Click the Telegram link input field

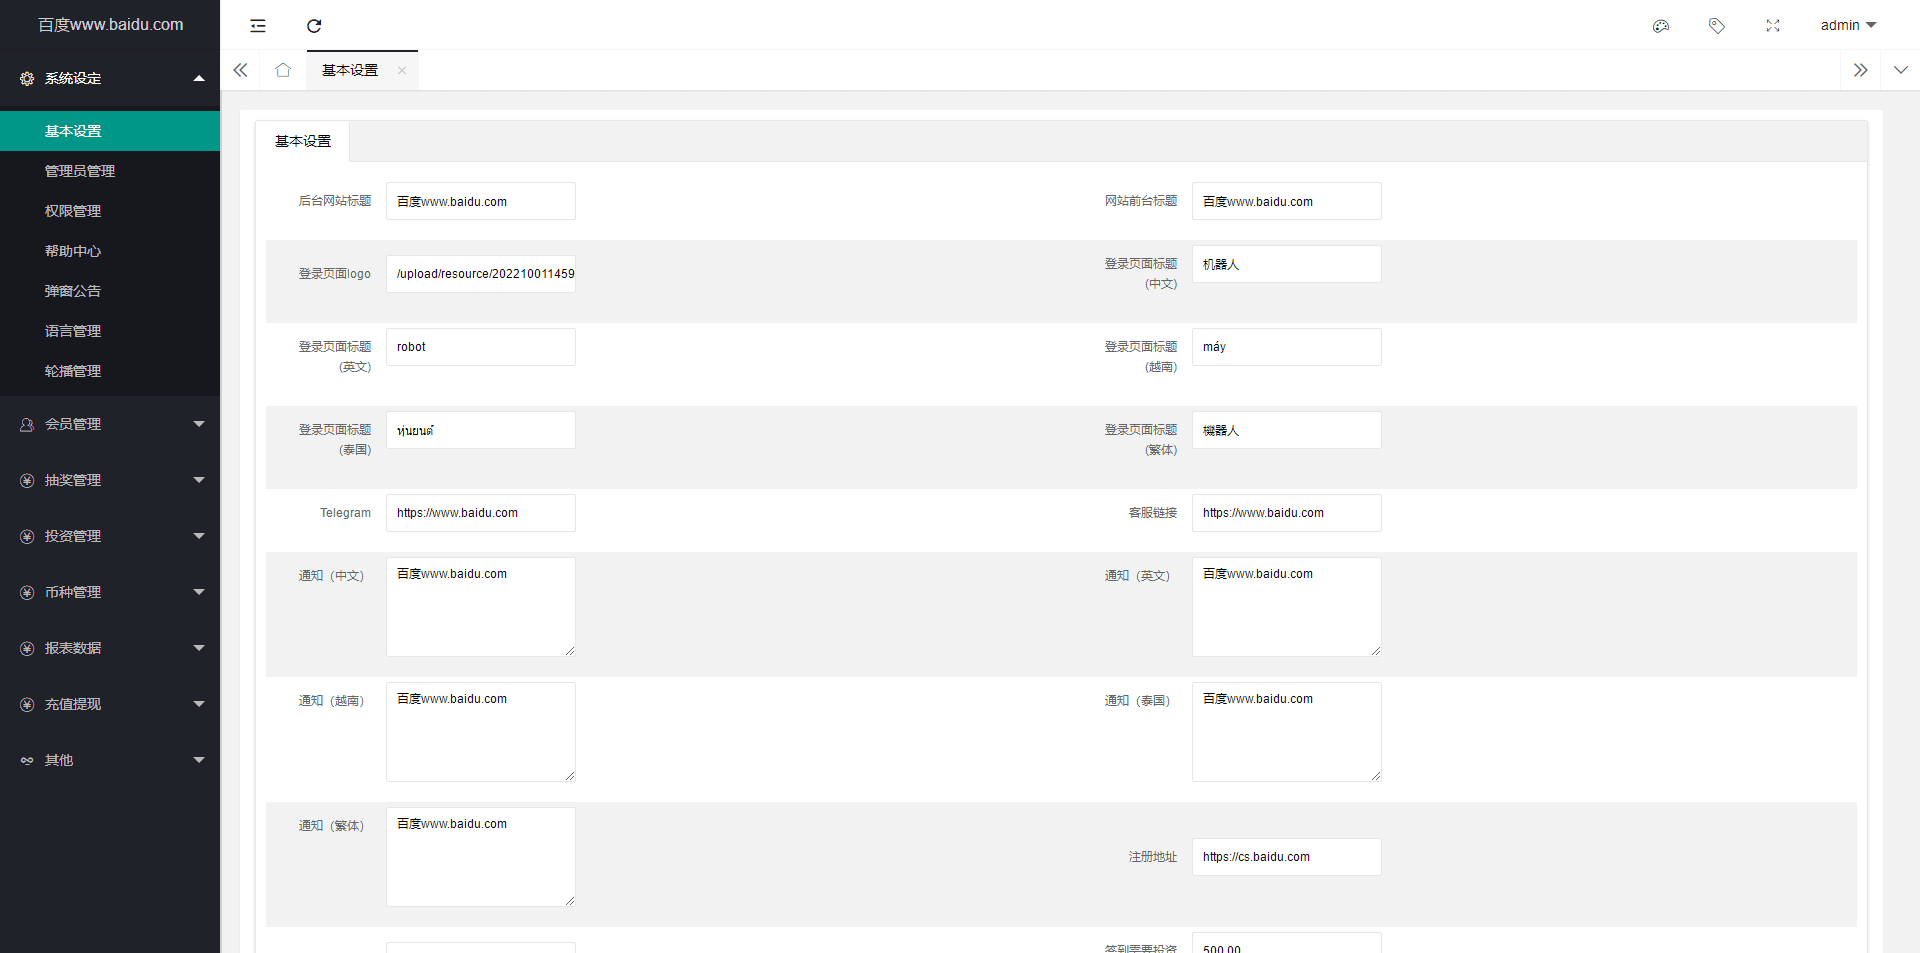(480, 513)
